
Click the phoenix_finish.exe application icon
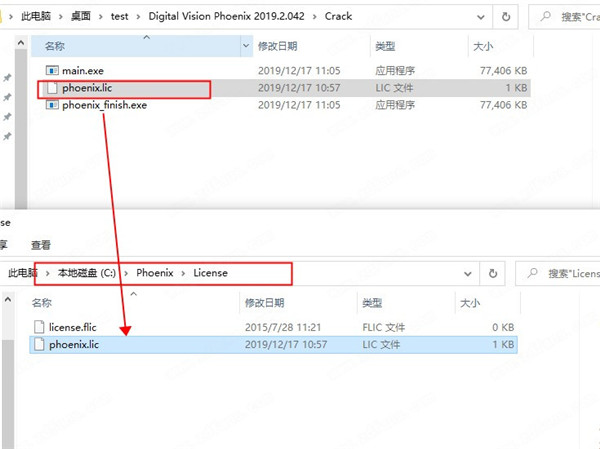point(52,104)
